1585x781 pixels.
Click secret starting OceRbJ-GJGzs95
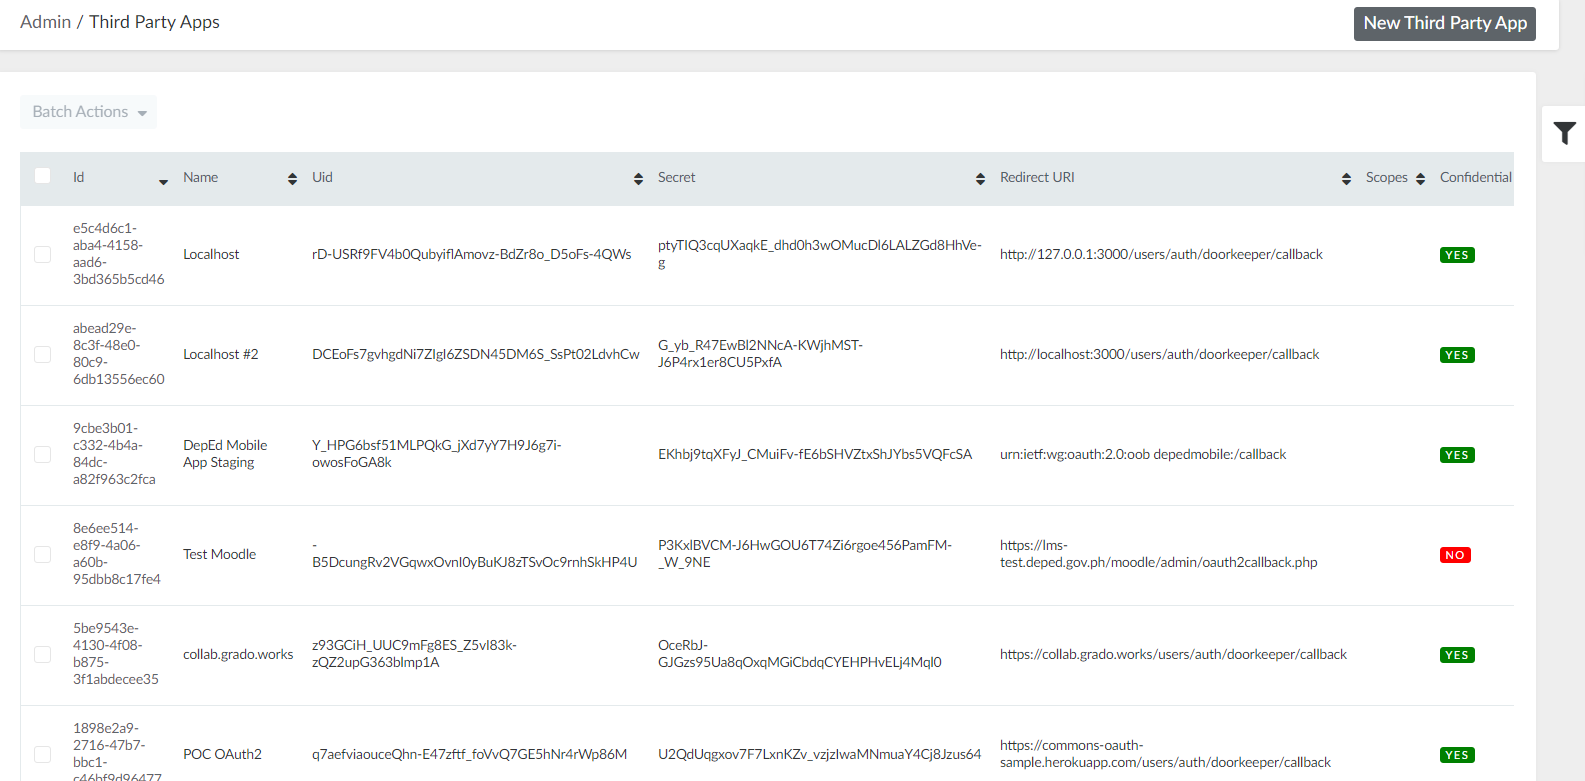tap(799, 654)
